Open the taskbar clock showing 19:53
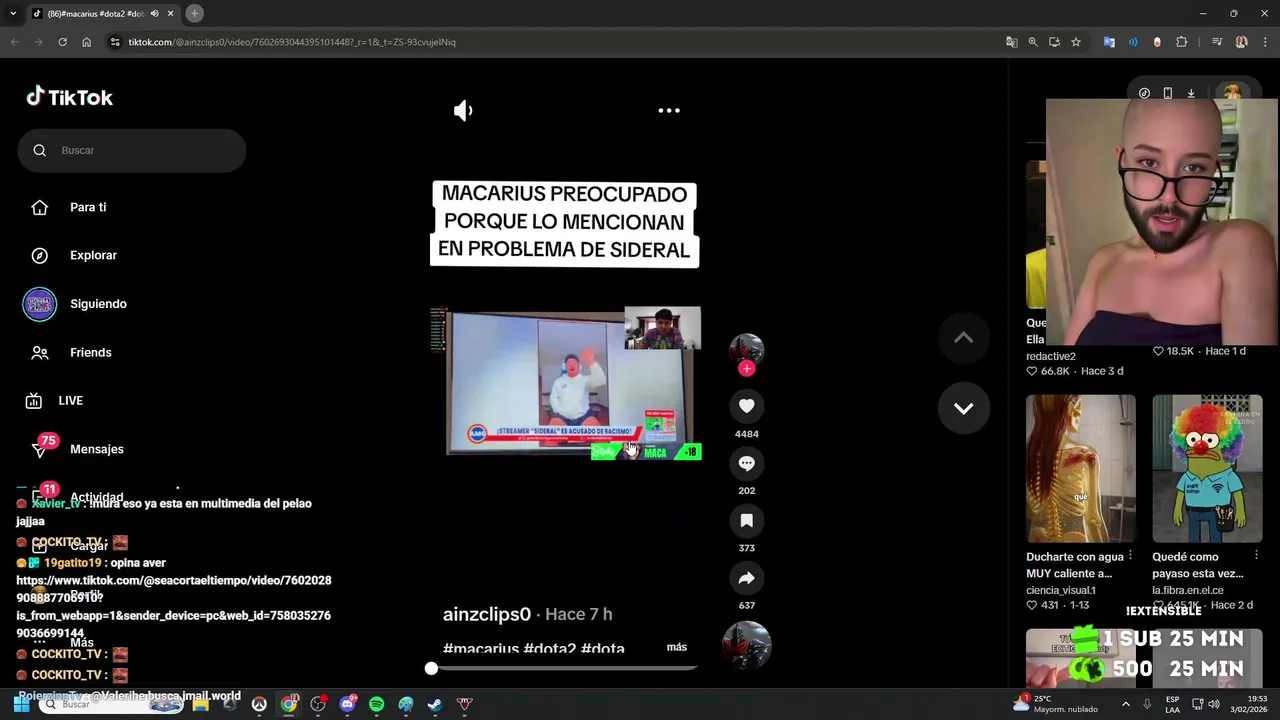The width and height of the screenshot is (1280, 720). tap(1249, 704)
